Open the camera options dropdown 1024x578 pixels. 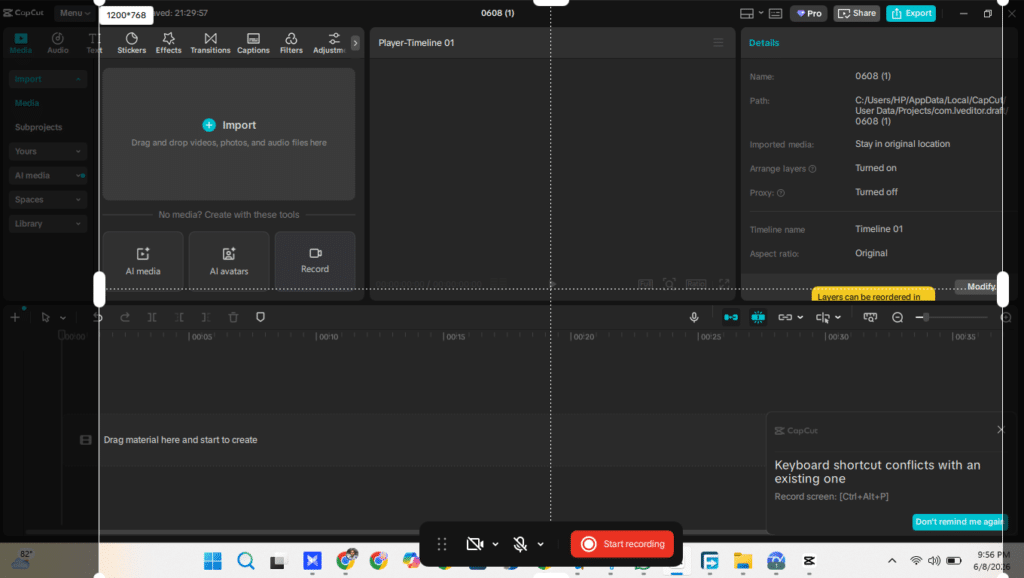tap(496, 545)
